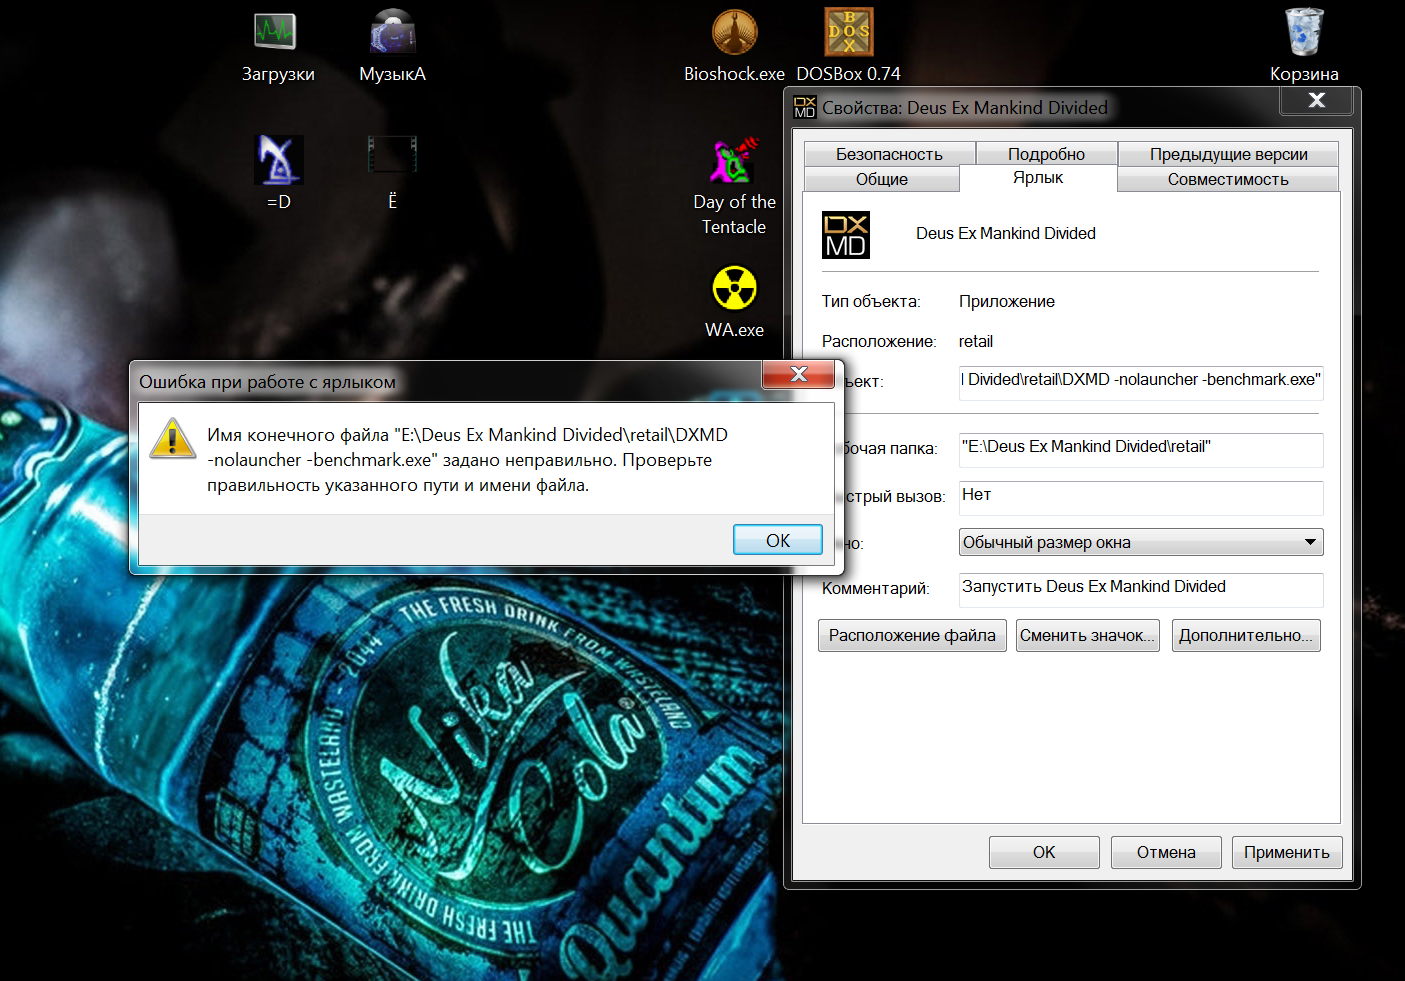Select the Ё video file icon

tap(392, 173)
